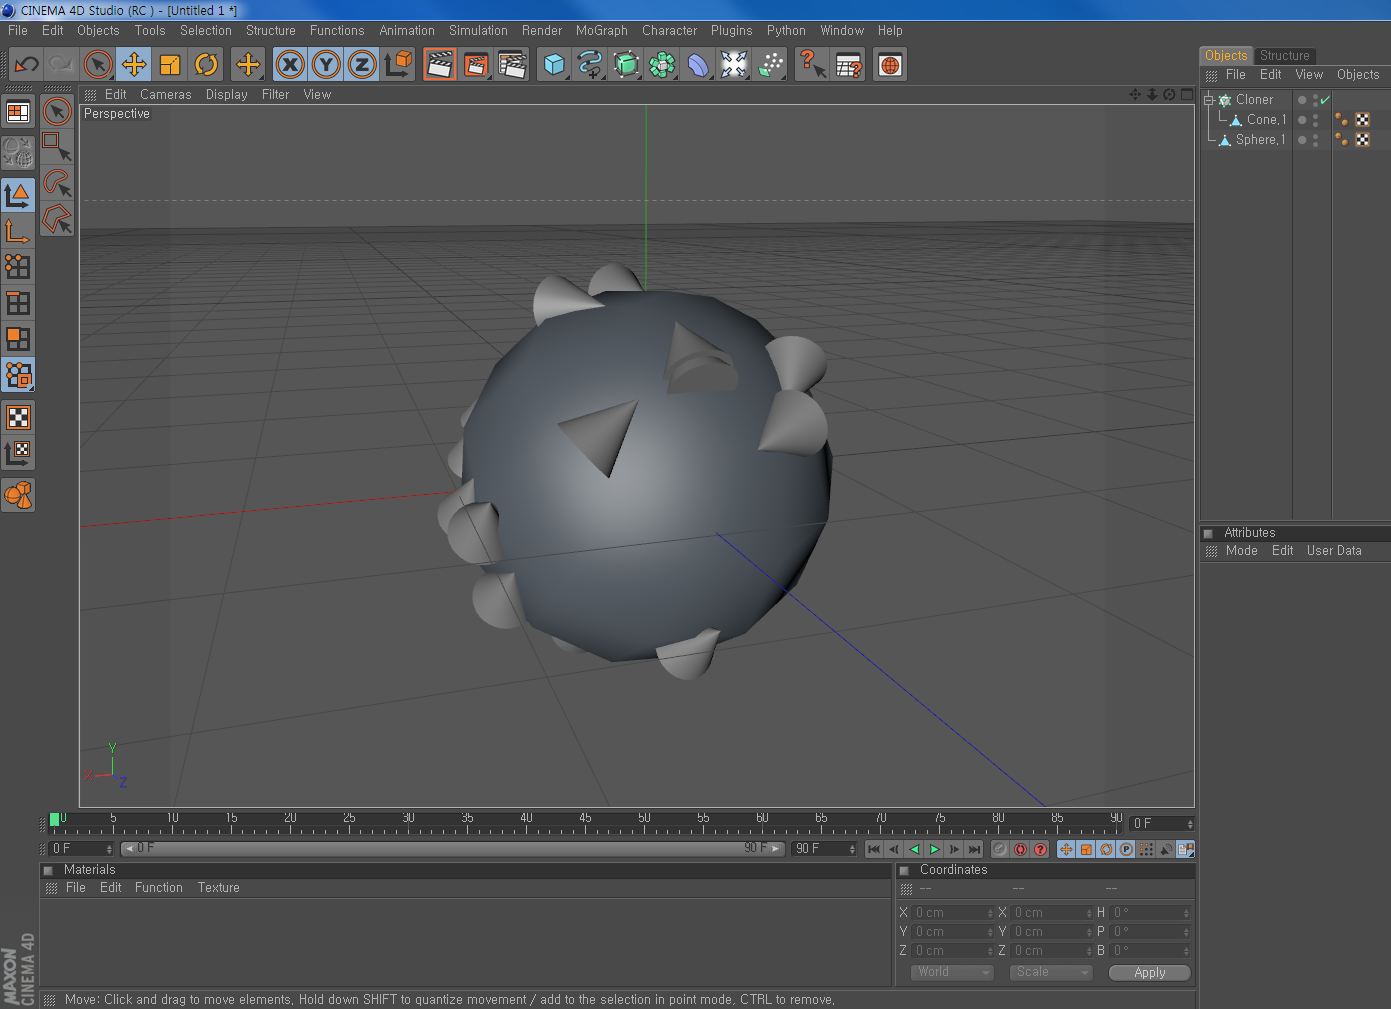Image resolution: width=1391 pixels, height=1009 pixels.
Task: Open the deformer objects icon
Action: tap(698, 65)
